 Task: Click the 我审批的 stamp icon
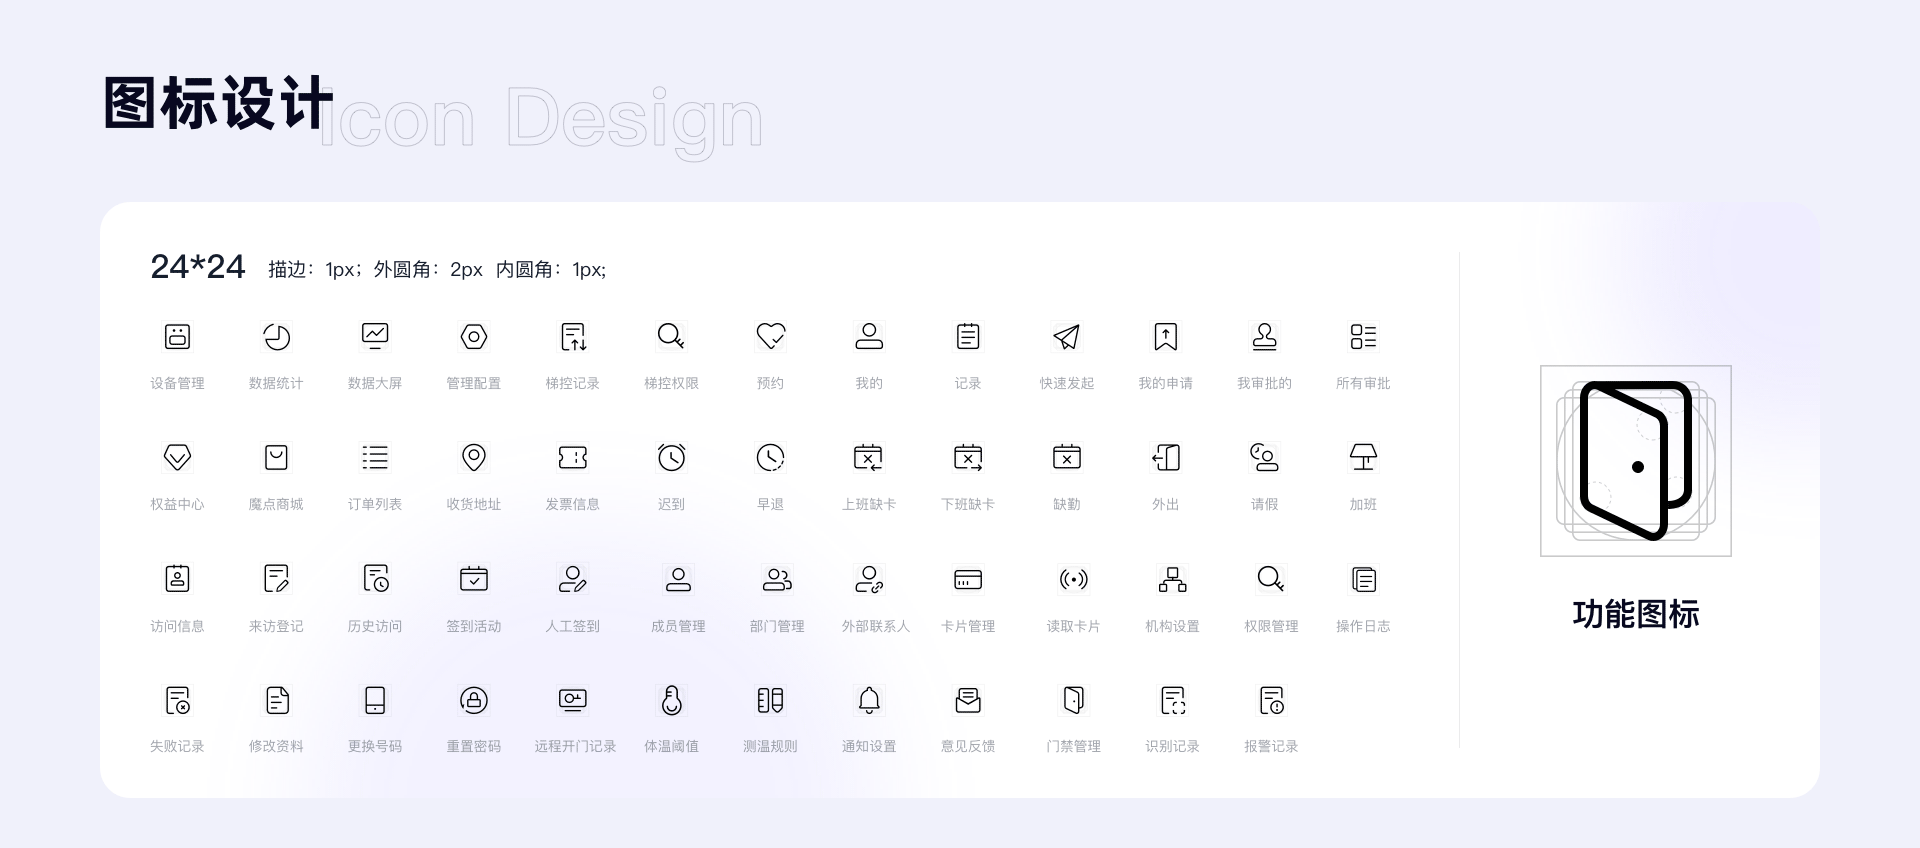(1265, 337)
